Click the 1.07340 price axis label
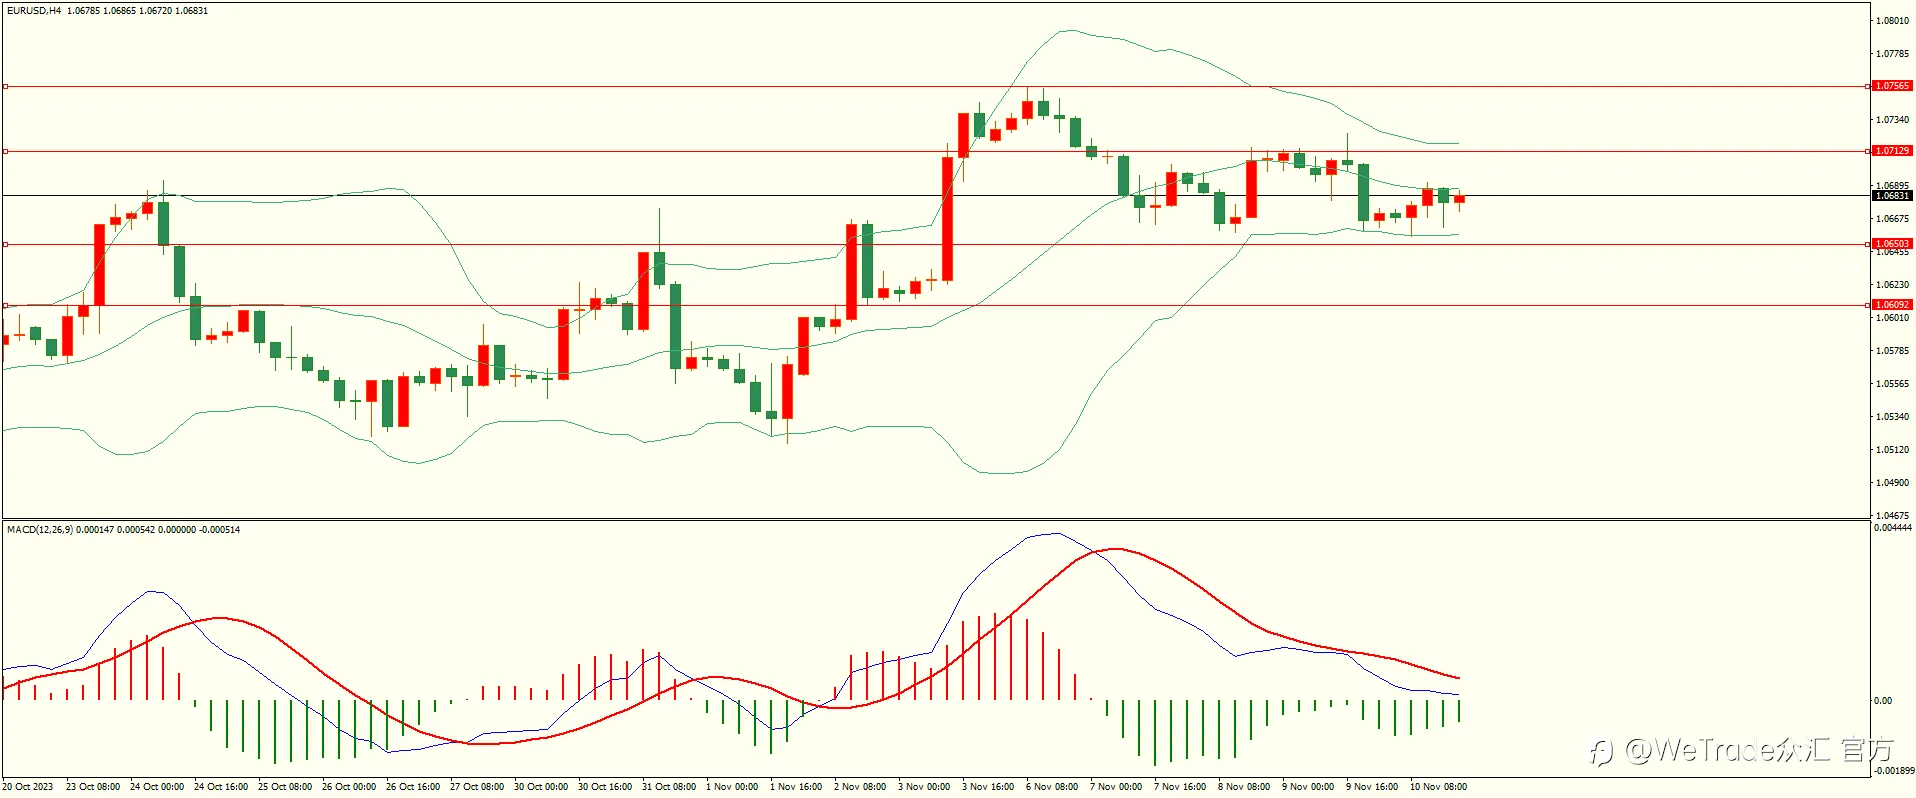This screenshot has height=798, width=1916. pyautogui.click(x=1892, y=120)
